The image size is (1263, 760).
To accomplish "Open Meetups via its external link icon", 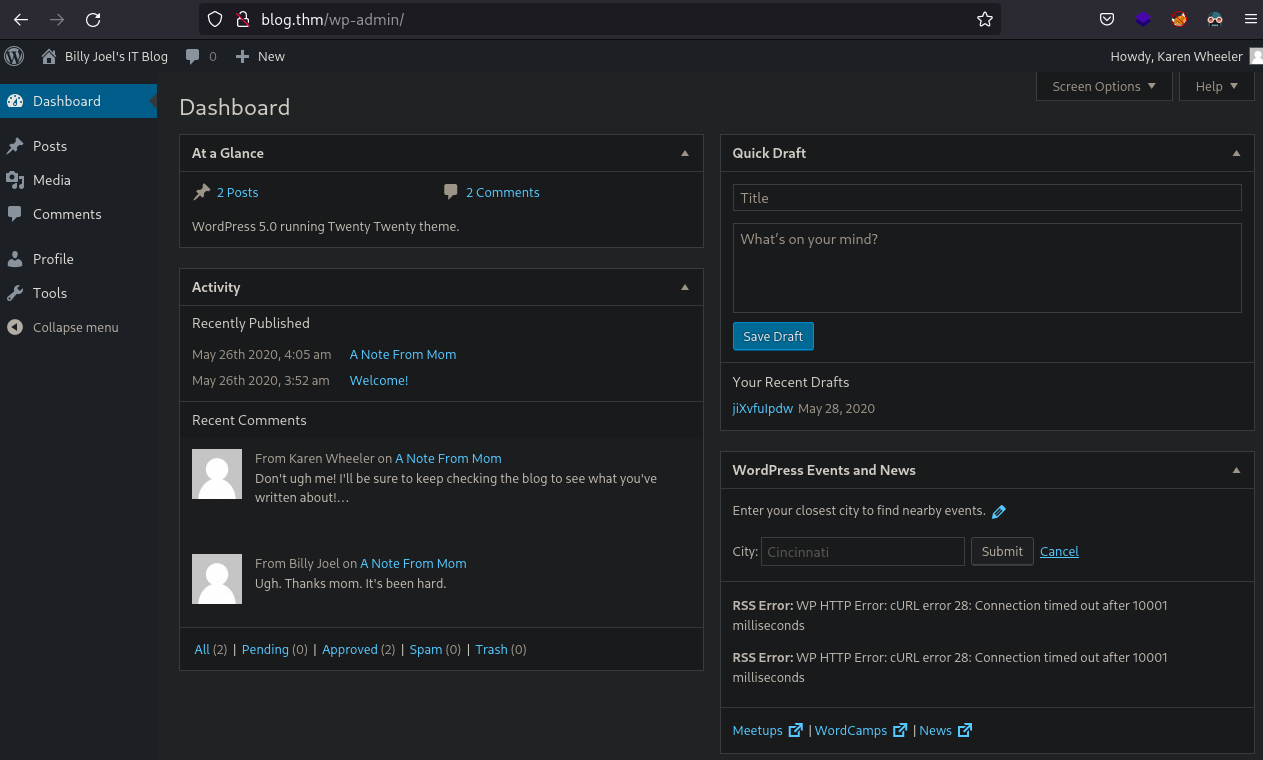I will tap(795, 730).
